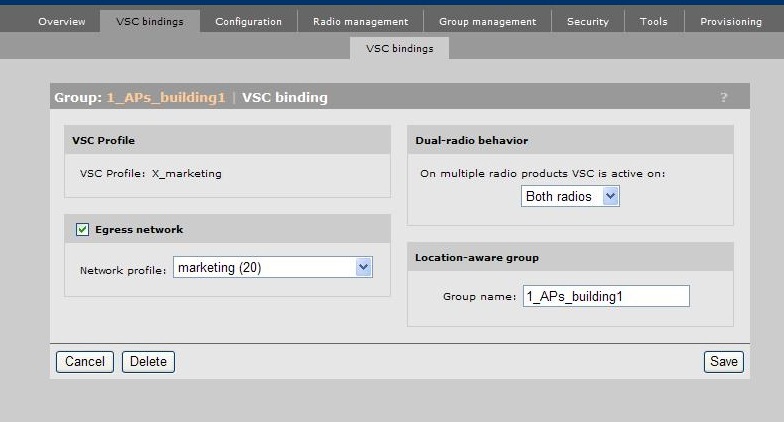Click the X_marketing VSC Profile value
This screenshot has width=784, height=422.
[187, 173]
